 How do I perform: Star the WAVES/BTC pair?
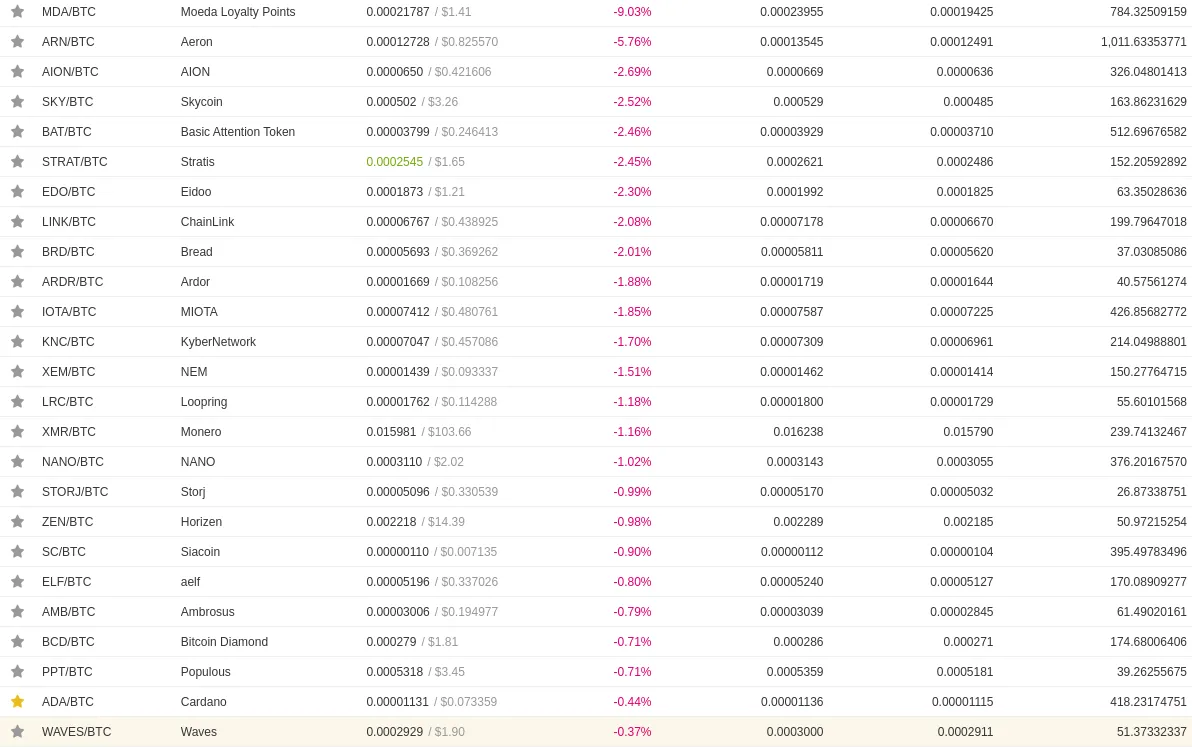tap(17, 732)
